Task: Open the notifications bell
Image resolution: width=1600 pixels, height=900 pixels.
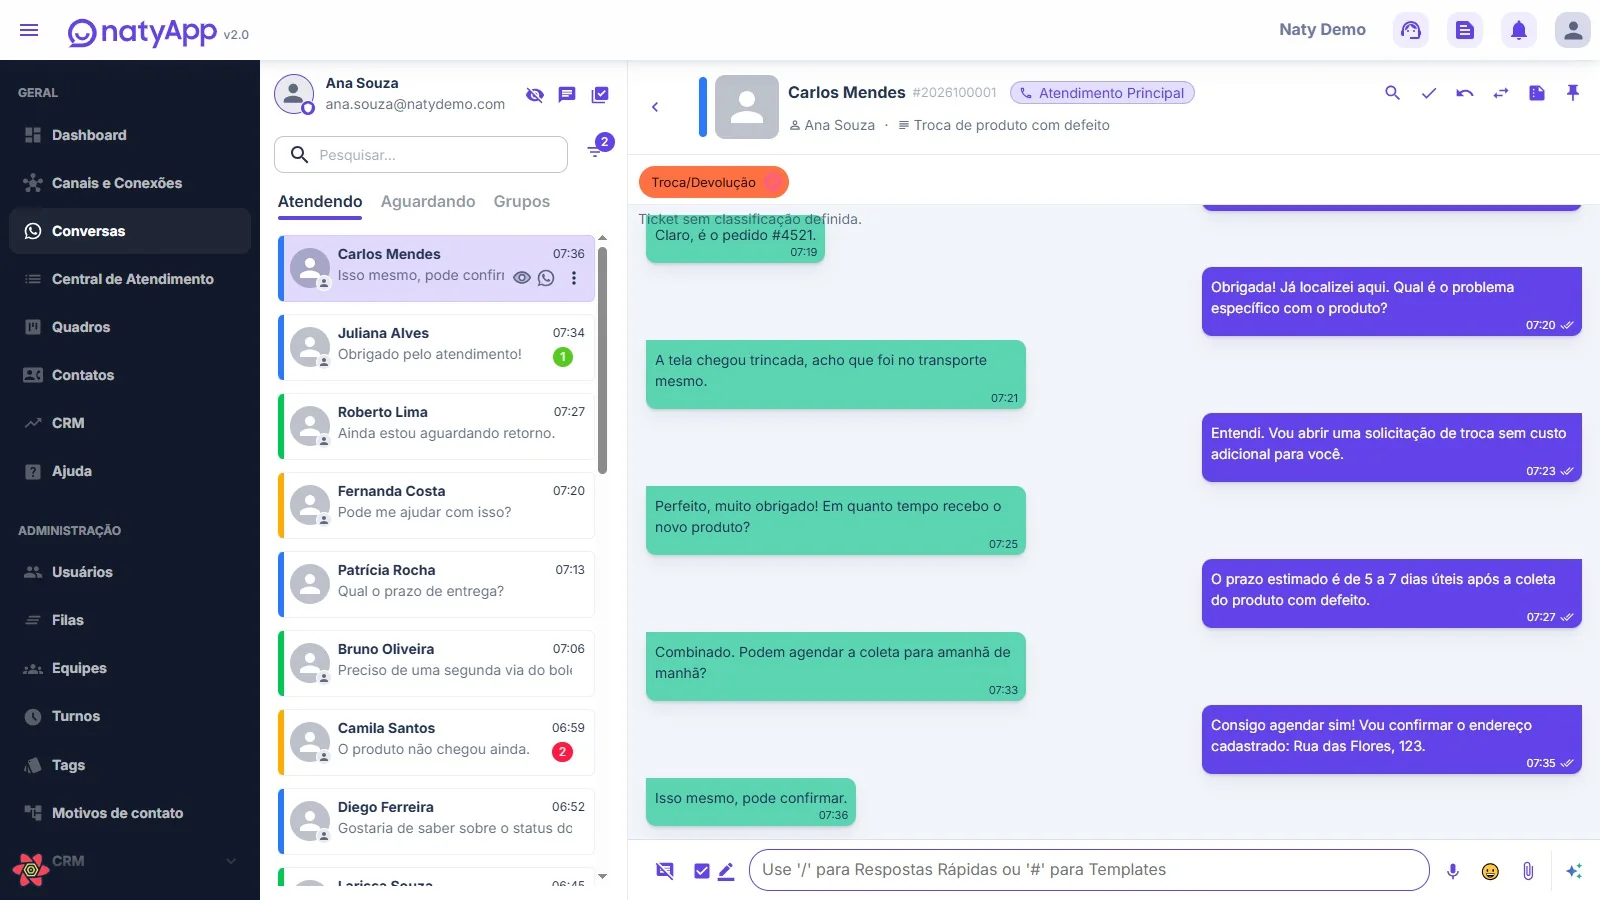Action: point(1519,30)
